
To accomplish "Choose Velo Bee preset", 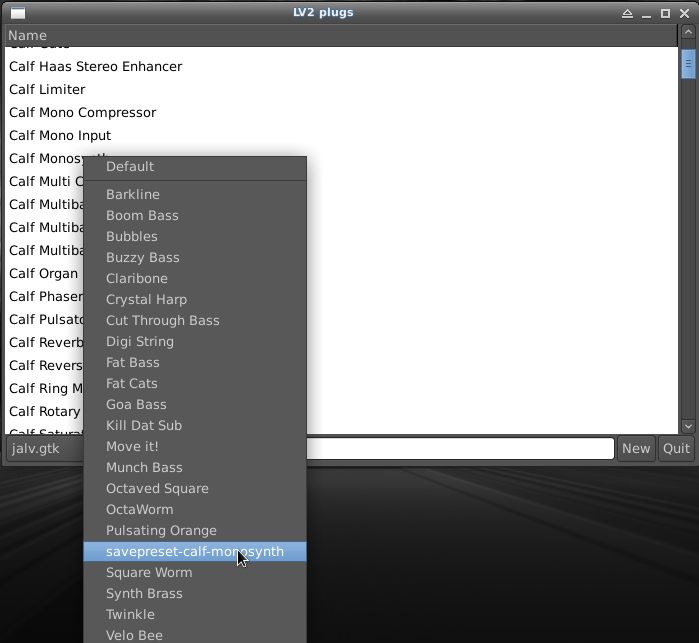I will (x=195, y=635).
